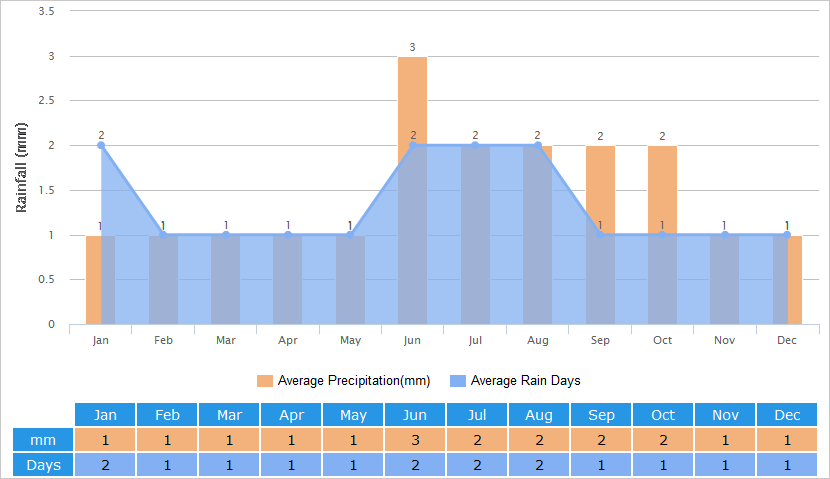Select the August rain days data point

(538, 145)
